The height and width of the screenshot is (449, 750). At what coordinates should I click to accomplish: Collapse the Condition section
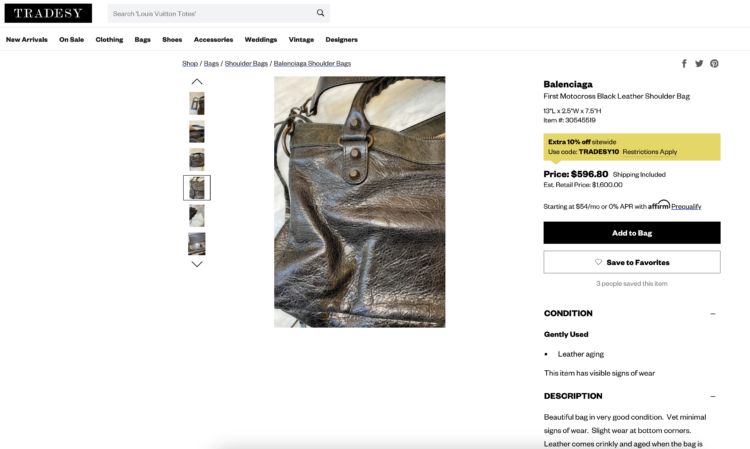713,313
